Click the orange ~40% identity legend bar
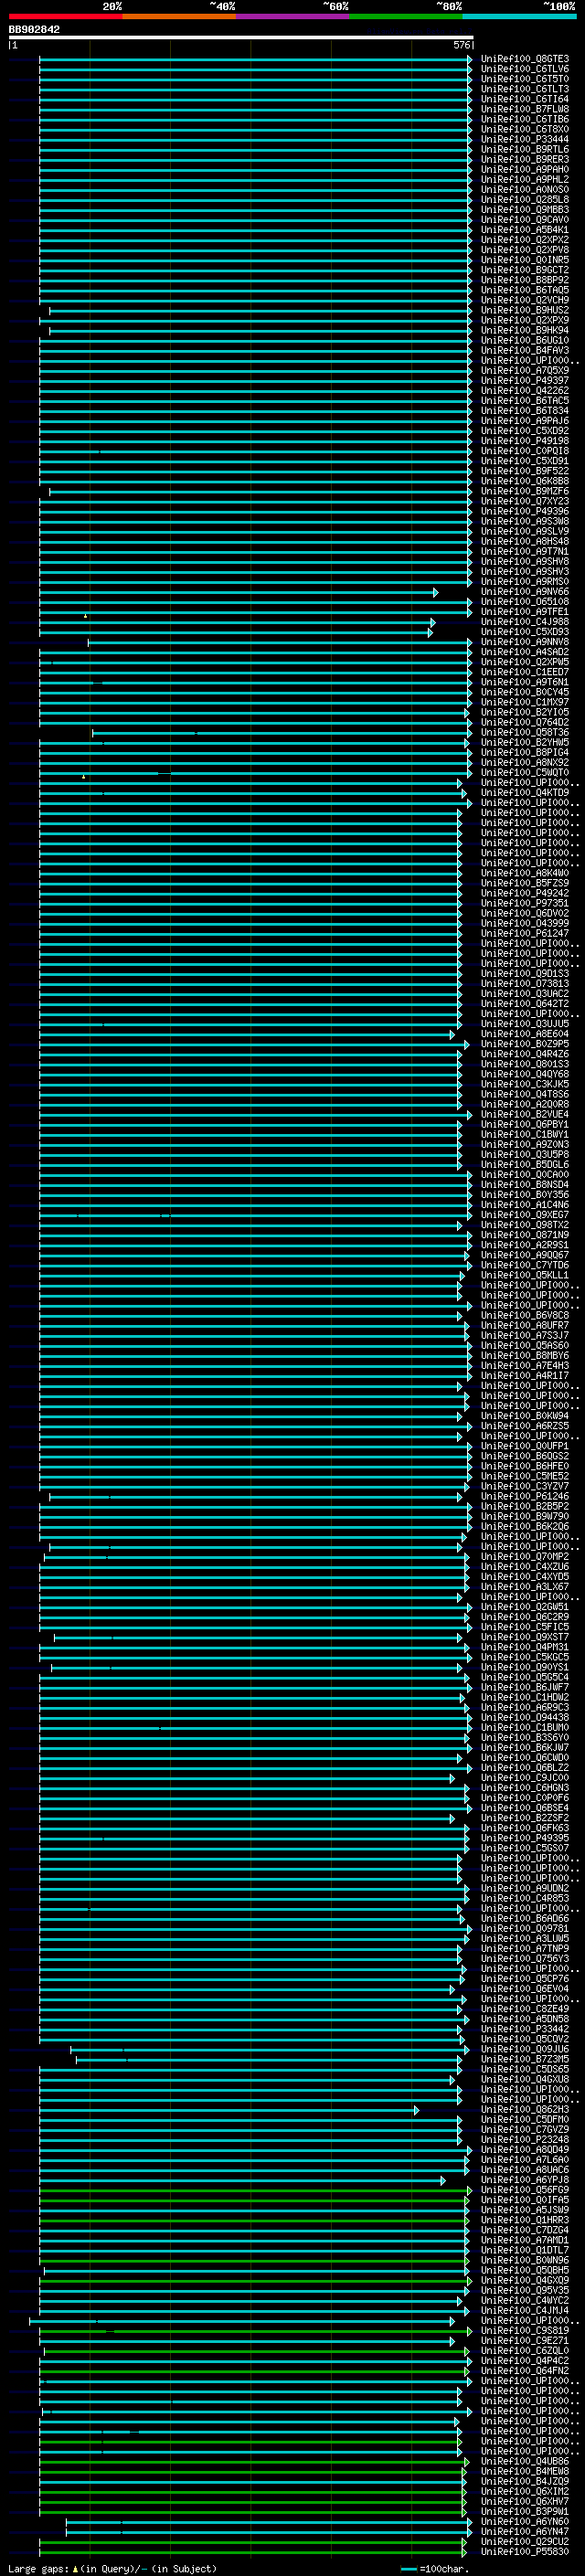The image size is (585, 2576). pyautogui.click(x=179, y=17)
